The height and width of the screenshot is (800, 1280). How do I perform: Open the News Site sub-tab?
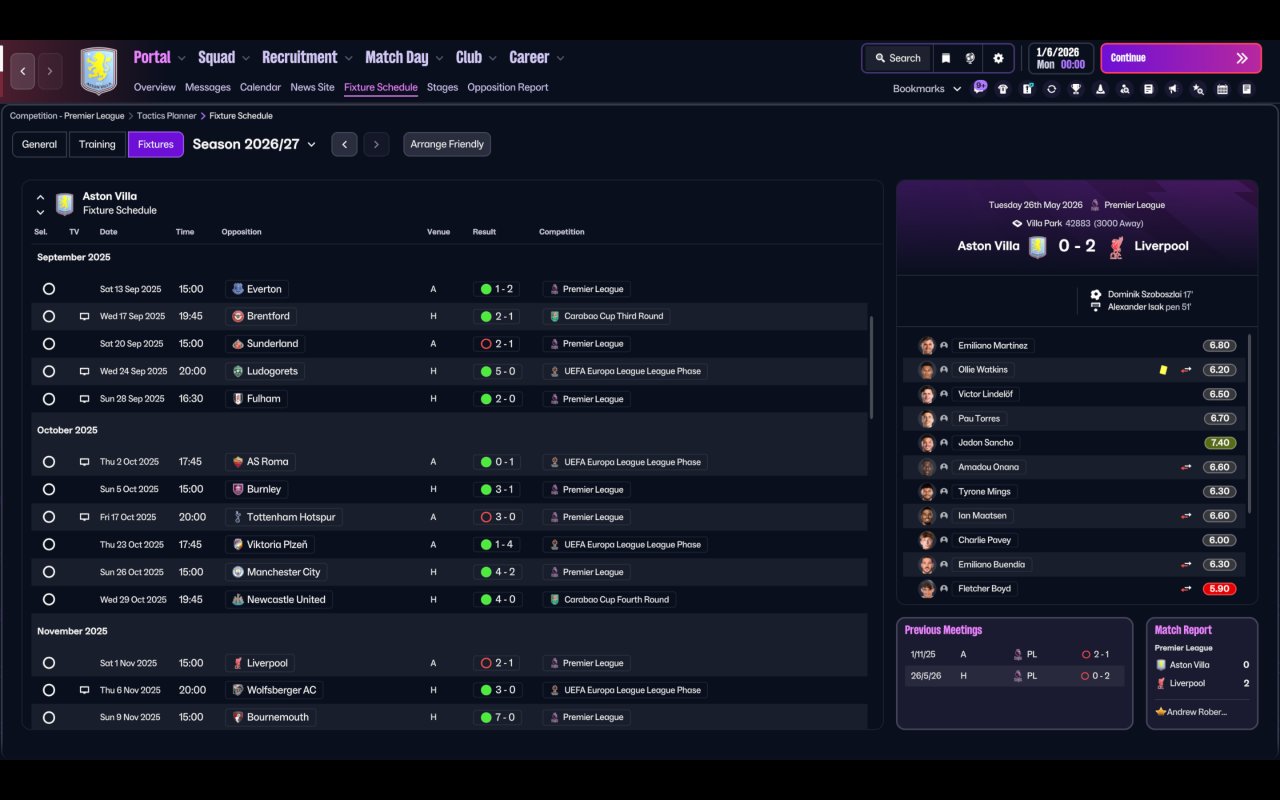click(312, 87)
